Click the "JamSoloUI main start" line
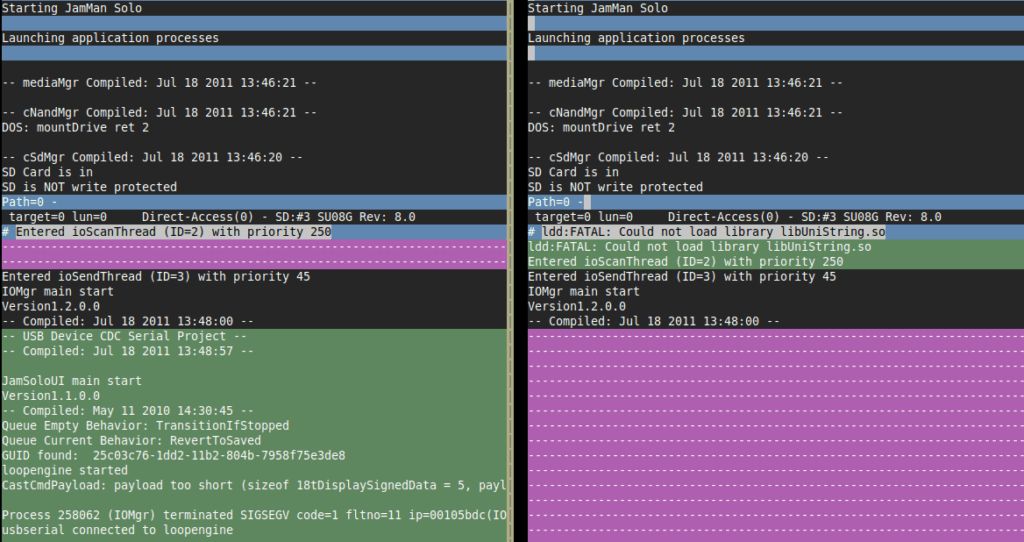The image size is (1024, 542). (71, 381)
